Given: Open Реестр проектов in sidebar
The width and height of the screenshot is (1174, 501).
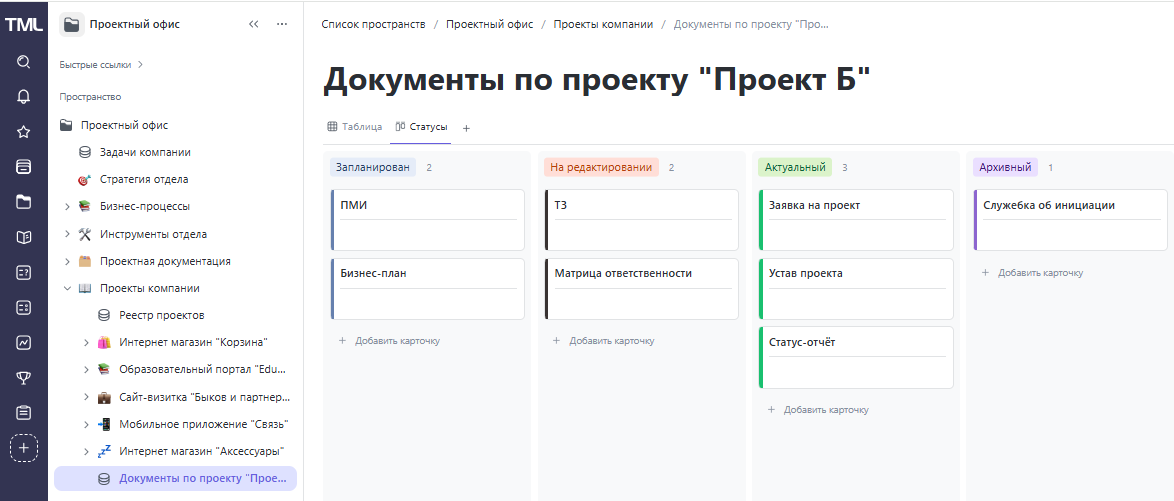Looking at the screenshot, I should point(162,315).
